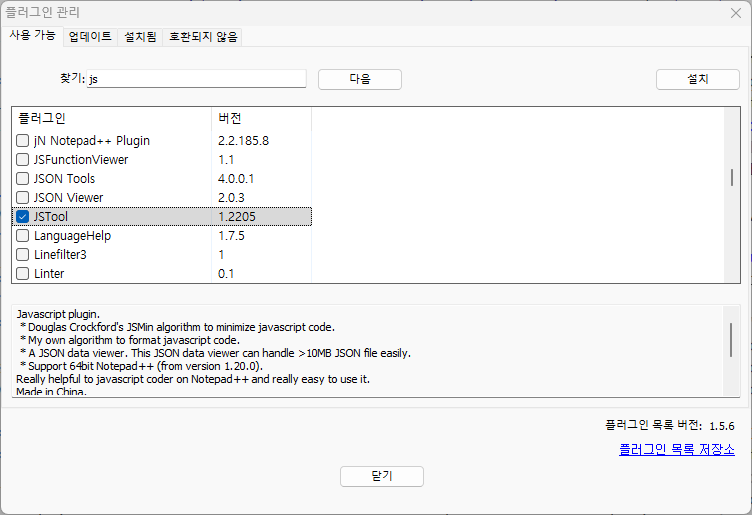Select the Linefilter3 row name
The height and width of the screenshot is (515, 752).
(60, 255)
